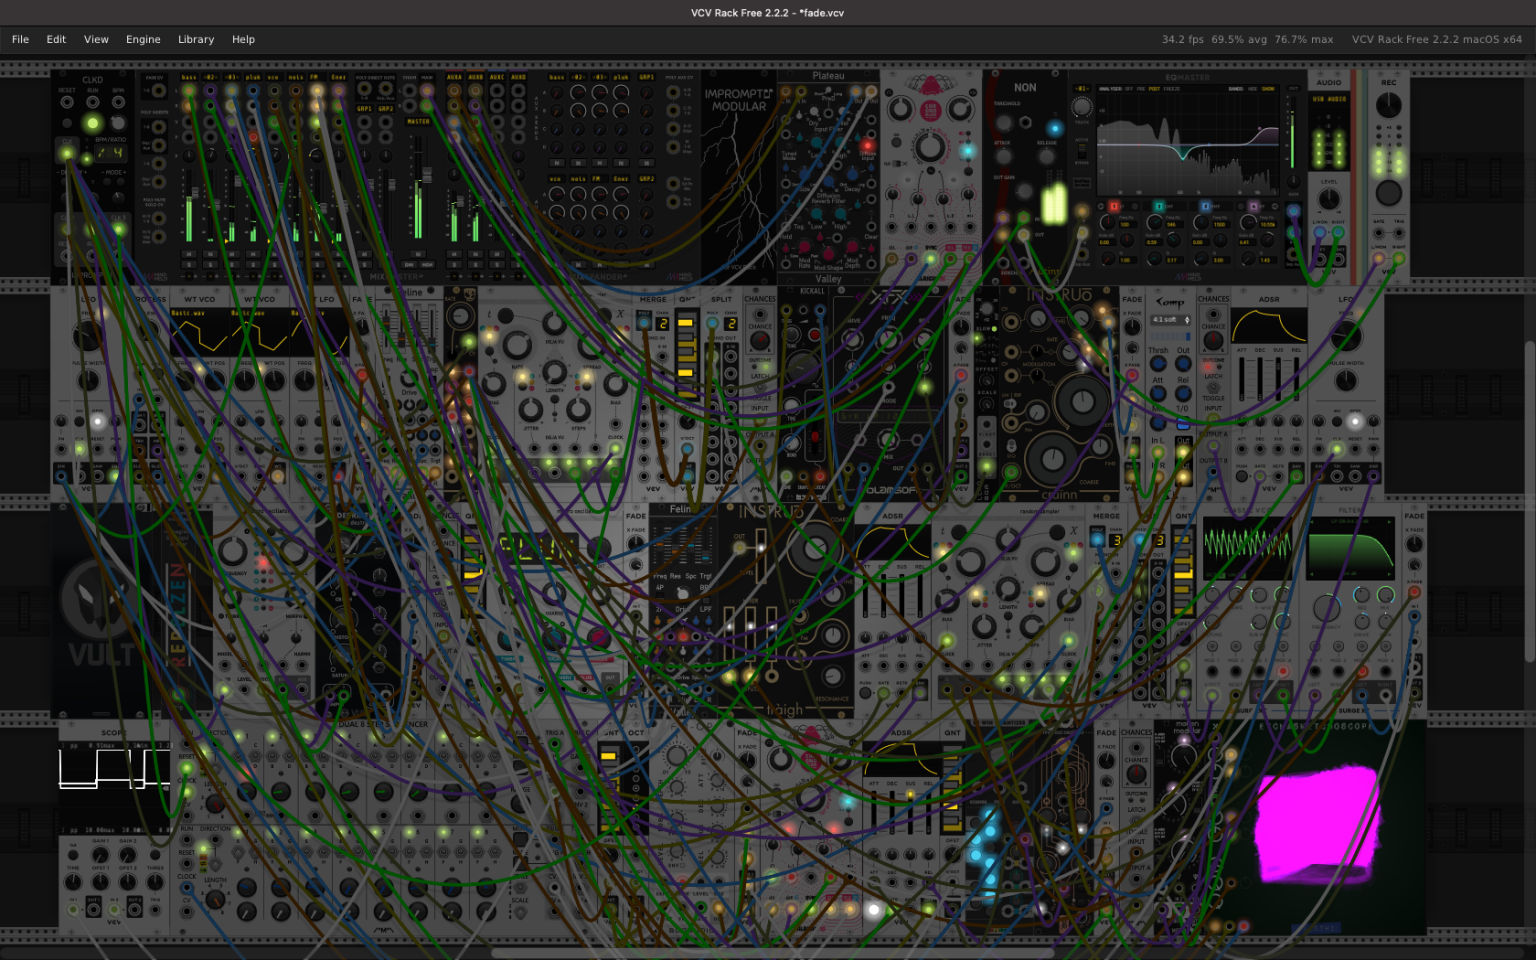Set EQMaster analyser to FREEZE

click(1172, 89)
